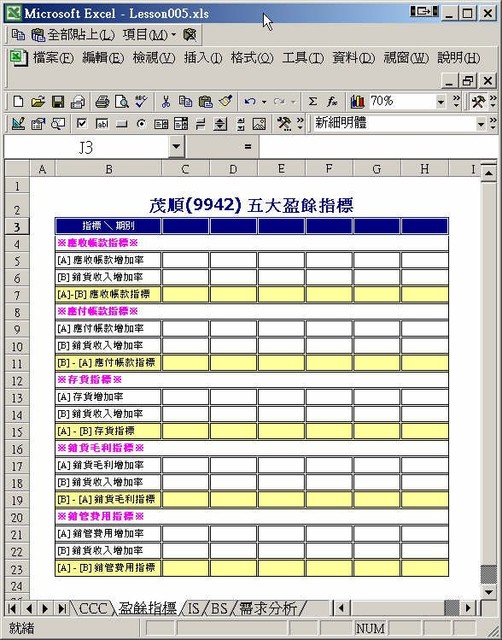Select row 7 header

click(17, 295)
